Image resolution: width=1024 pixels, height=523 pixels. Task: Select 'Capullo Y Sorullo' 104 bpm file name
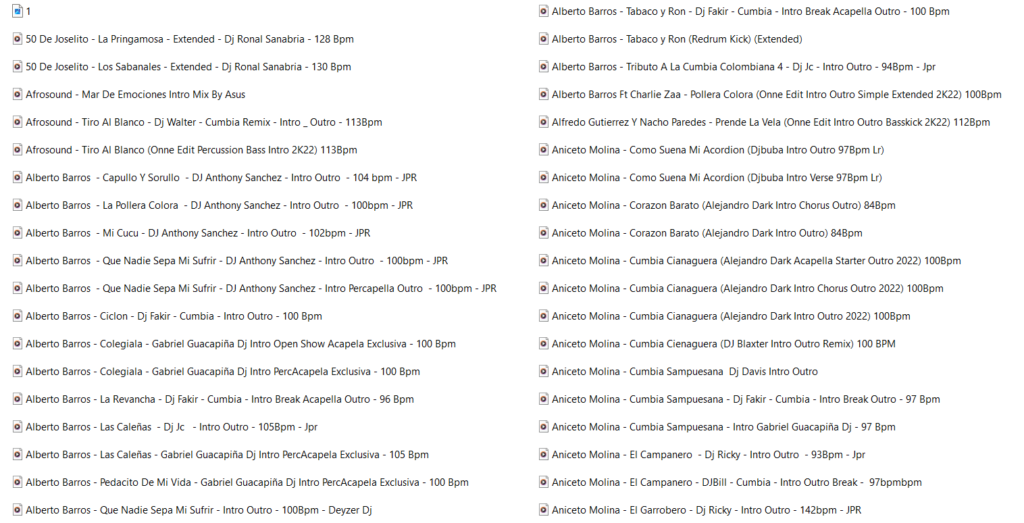pos(221,178)
